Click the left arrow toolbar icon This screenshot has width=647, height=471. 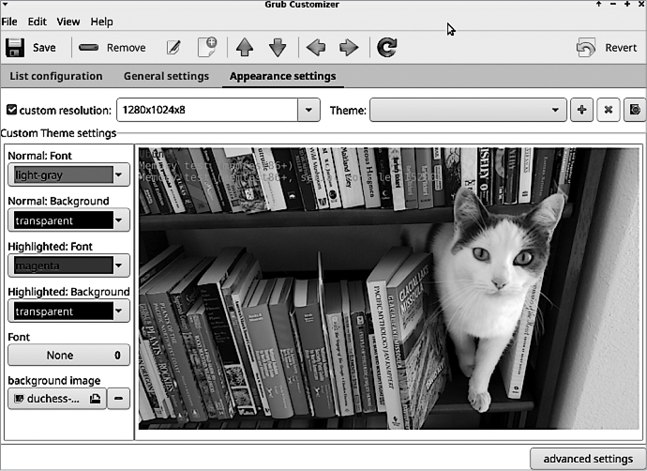(315, 47)
